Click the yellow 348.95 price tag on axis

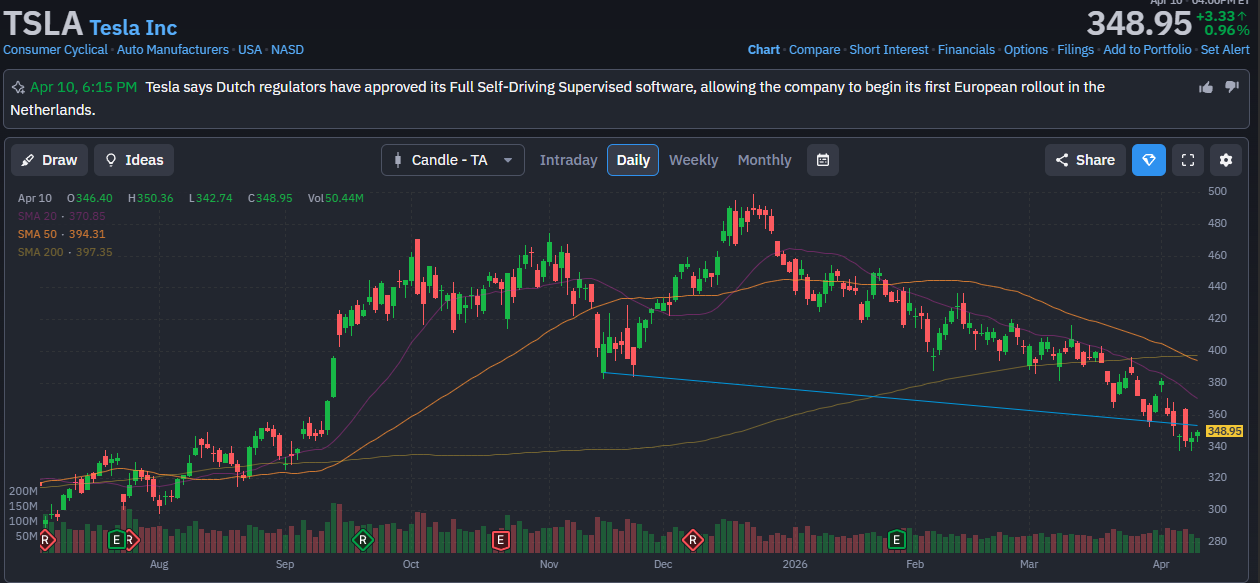(x=1224, y=431)
